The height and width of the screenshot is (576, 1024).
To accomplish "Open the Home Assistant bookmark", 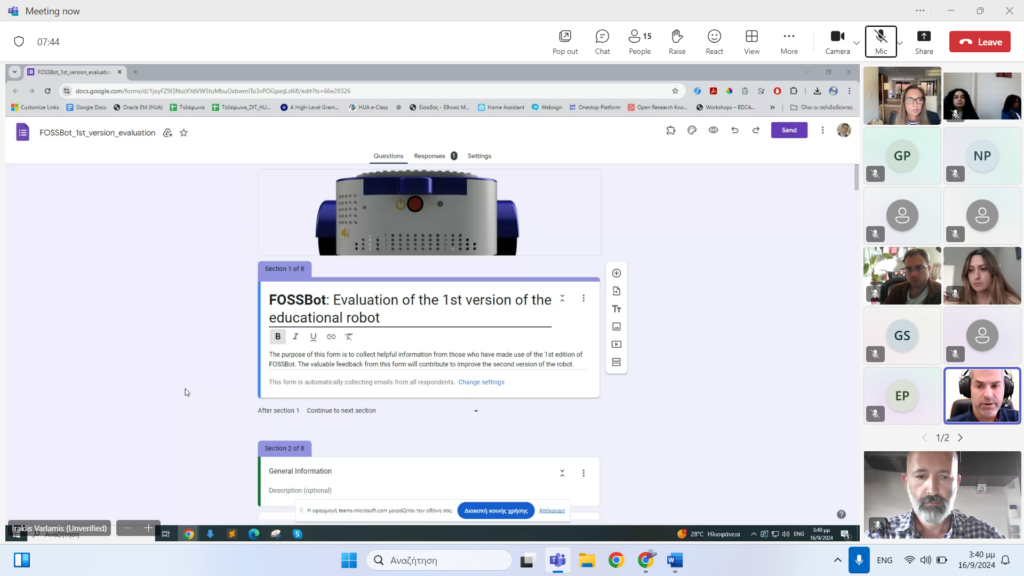I will (500, 107).
